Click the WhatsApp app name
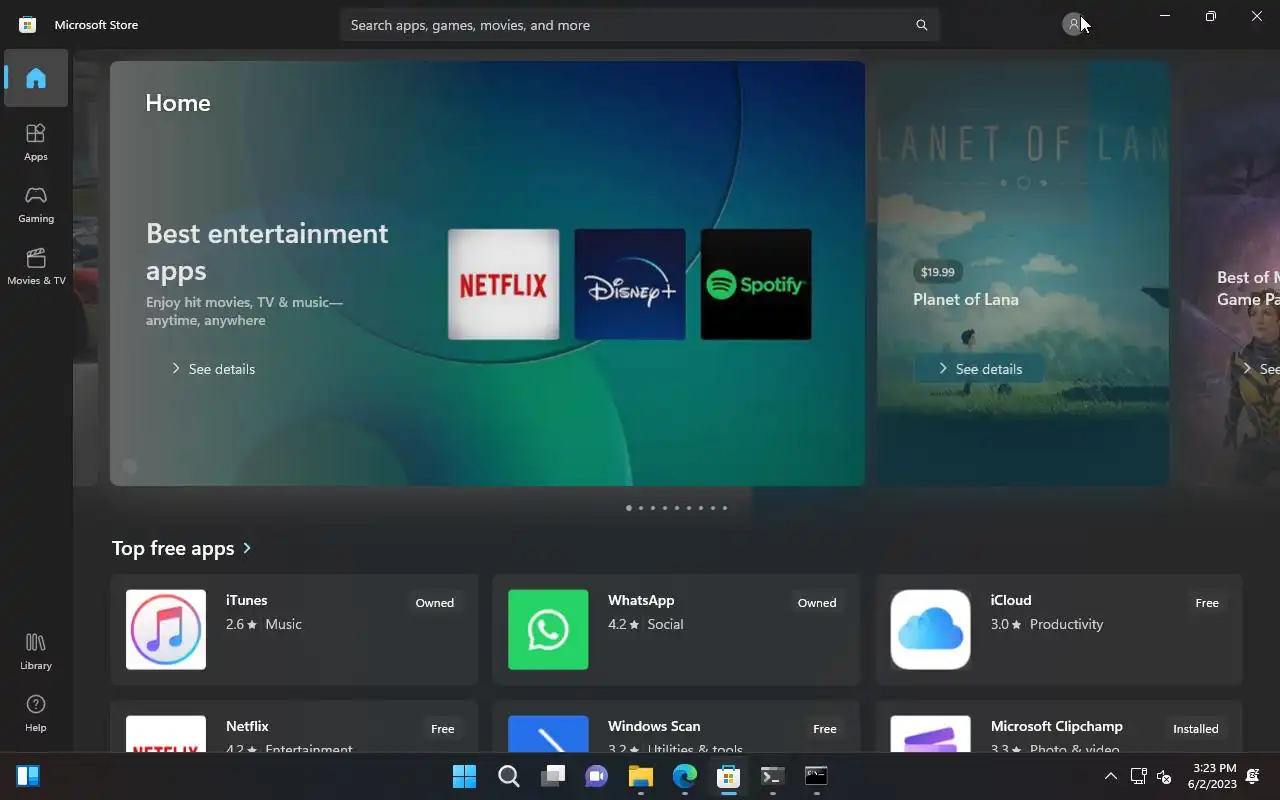Image resolution: width=1280 pixels, height=800 pixels. click(641, 600)
